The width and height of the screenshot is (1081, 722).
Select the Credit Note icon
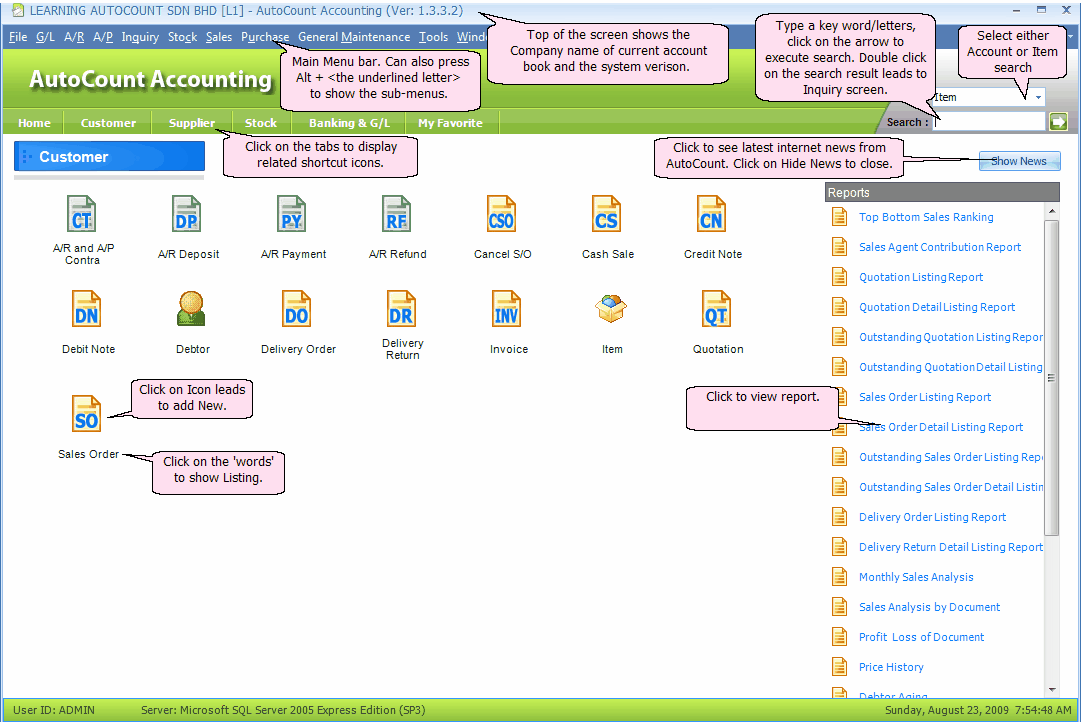[x=712, y=214]
